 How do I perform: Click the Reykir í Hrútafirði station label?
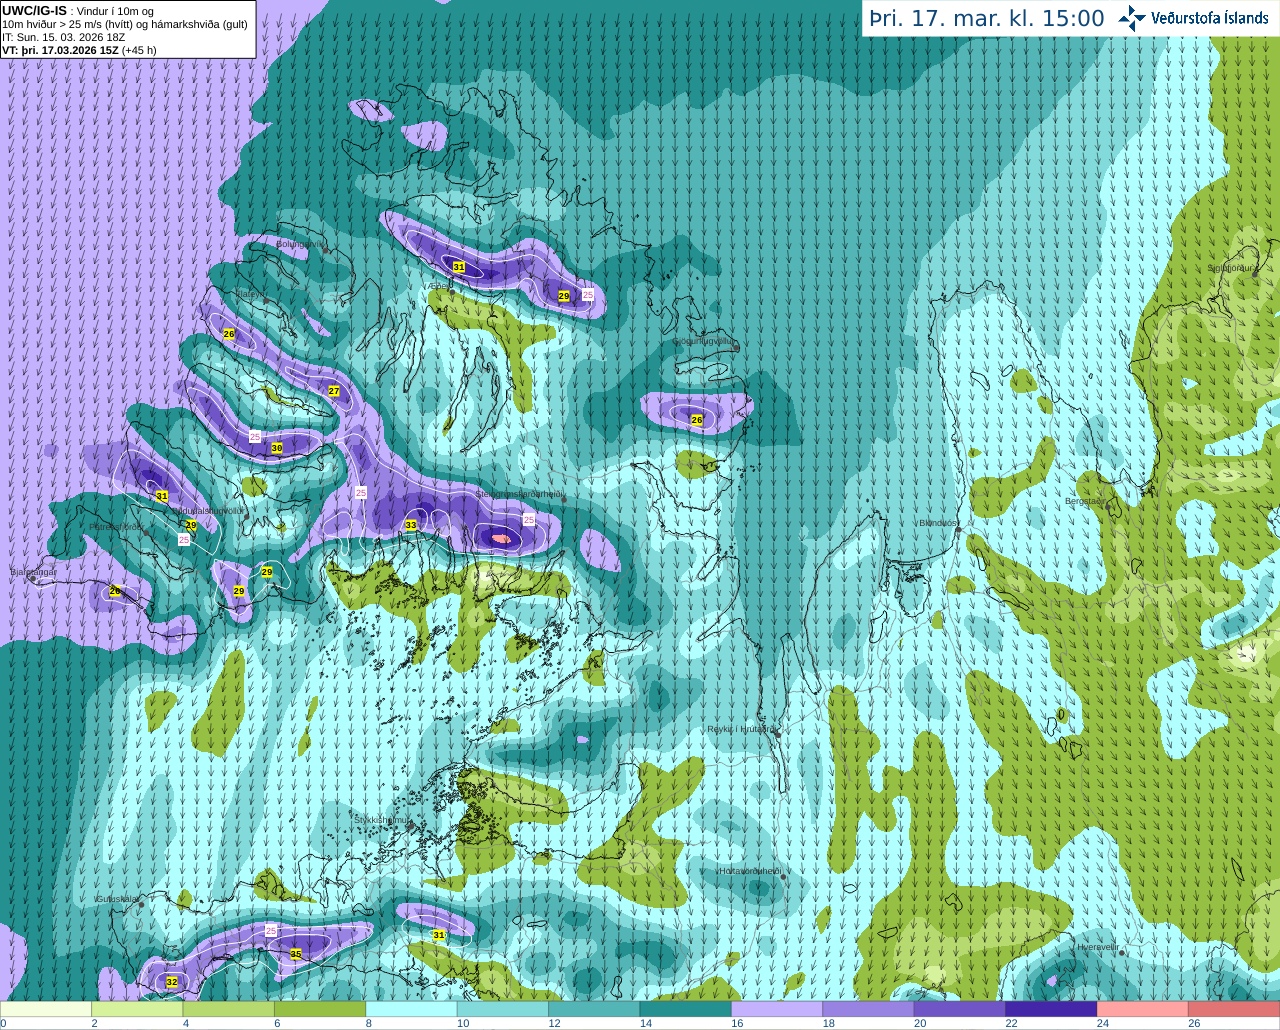(741, 729)
